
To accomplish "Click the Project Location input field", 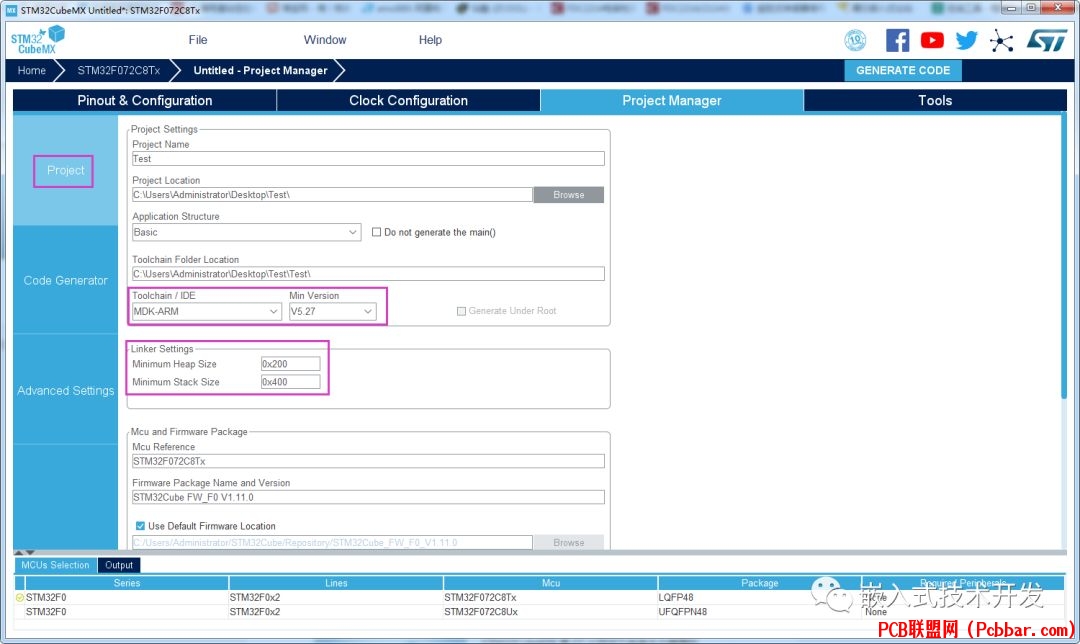I will point(332,195).
